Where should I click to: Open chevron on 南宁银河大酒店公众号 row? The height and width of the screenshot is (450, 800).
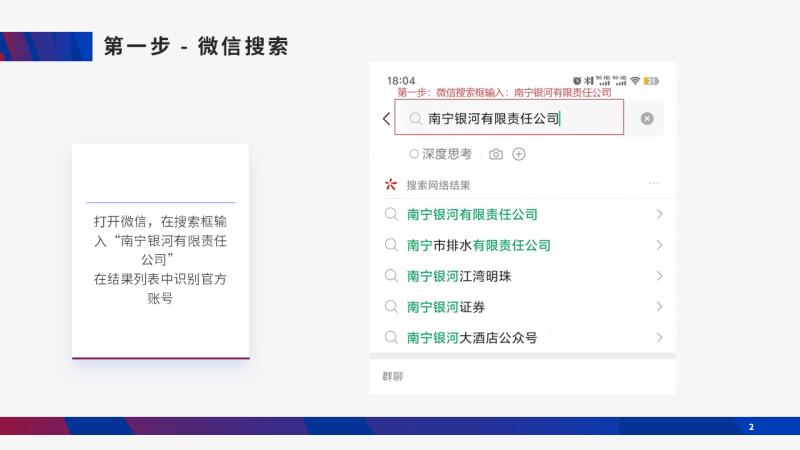pos(659,337)
